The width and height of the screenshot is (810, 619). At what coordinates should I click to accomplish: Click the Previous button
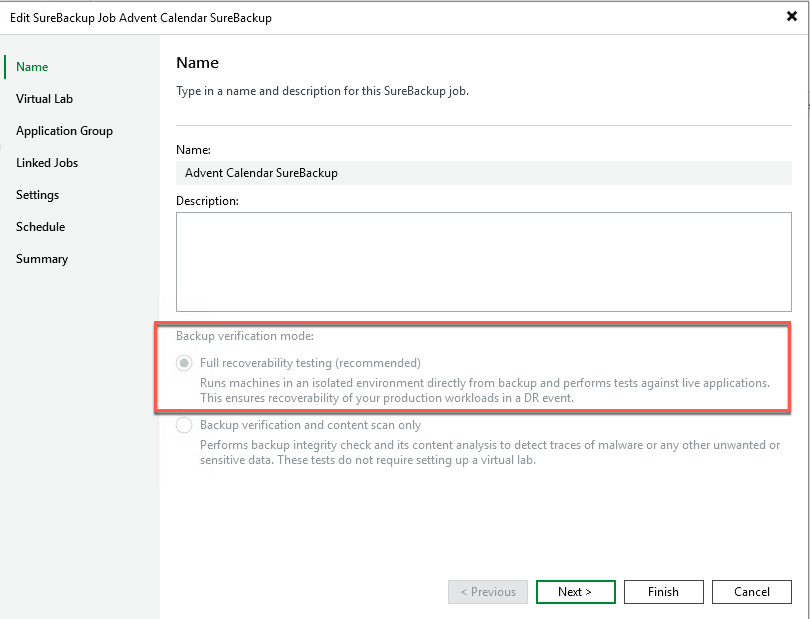click(488, 592)
